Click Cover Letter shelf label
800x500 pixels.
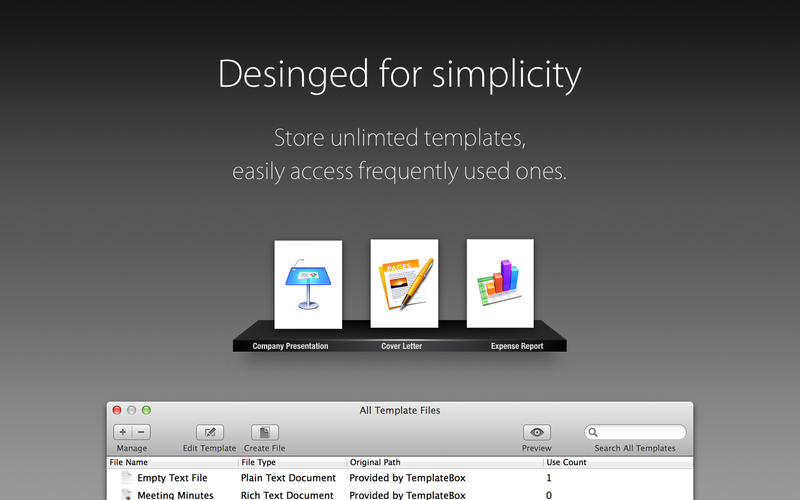402,346
